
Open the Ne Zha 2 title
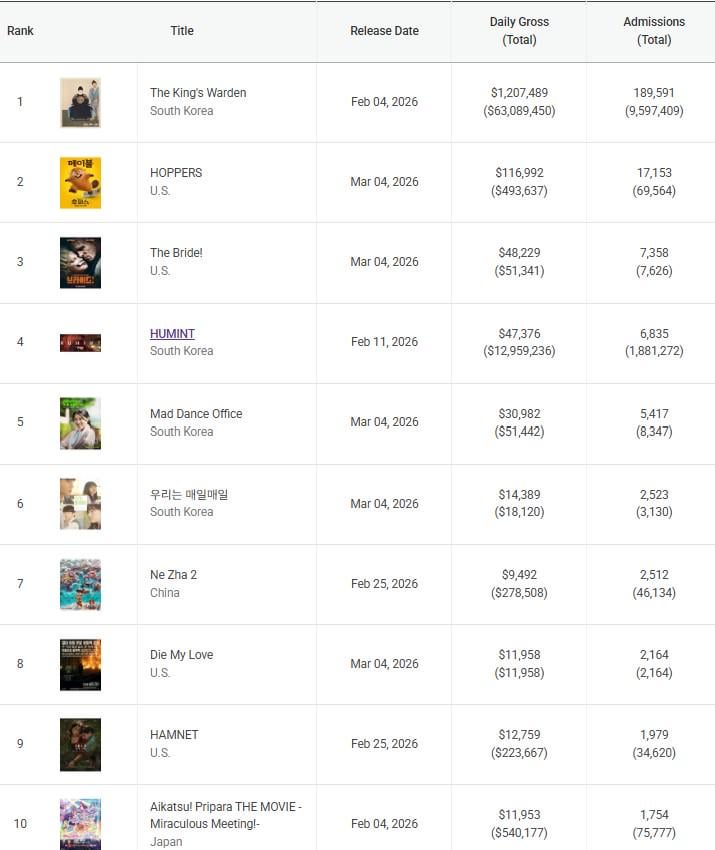(173, 575)
